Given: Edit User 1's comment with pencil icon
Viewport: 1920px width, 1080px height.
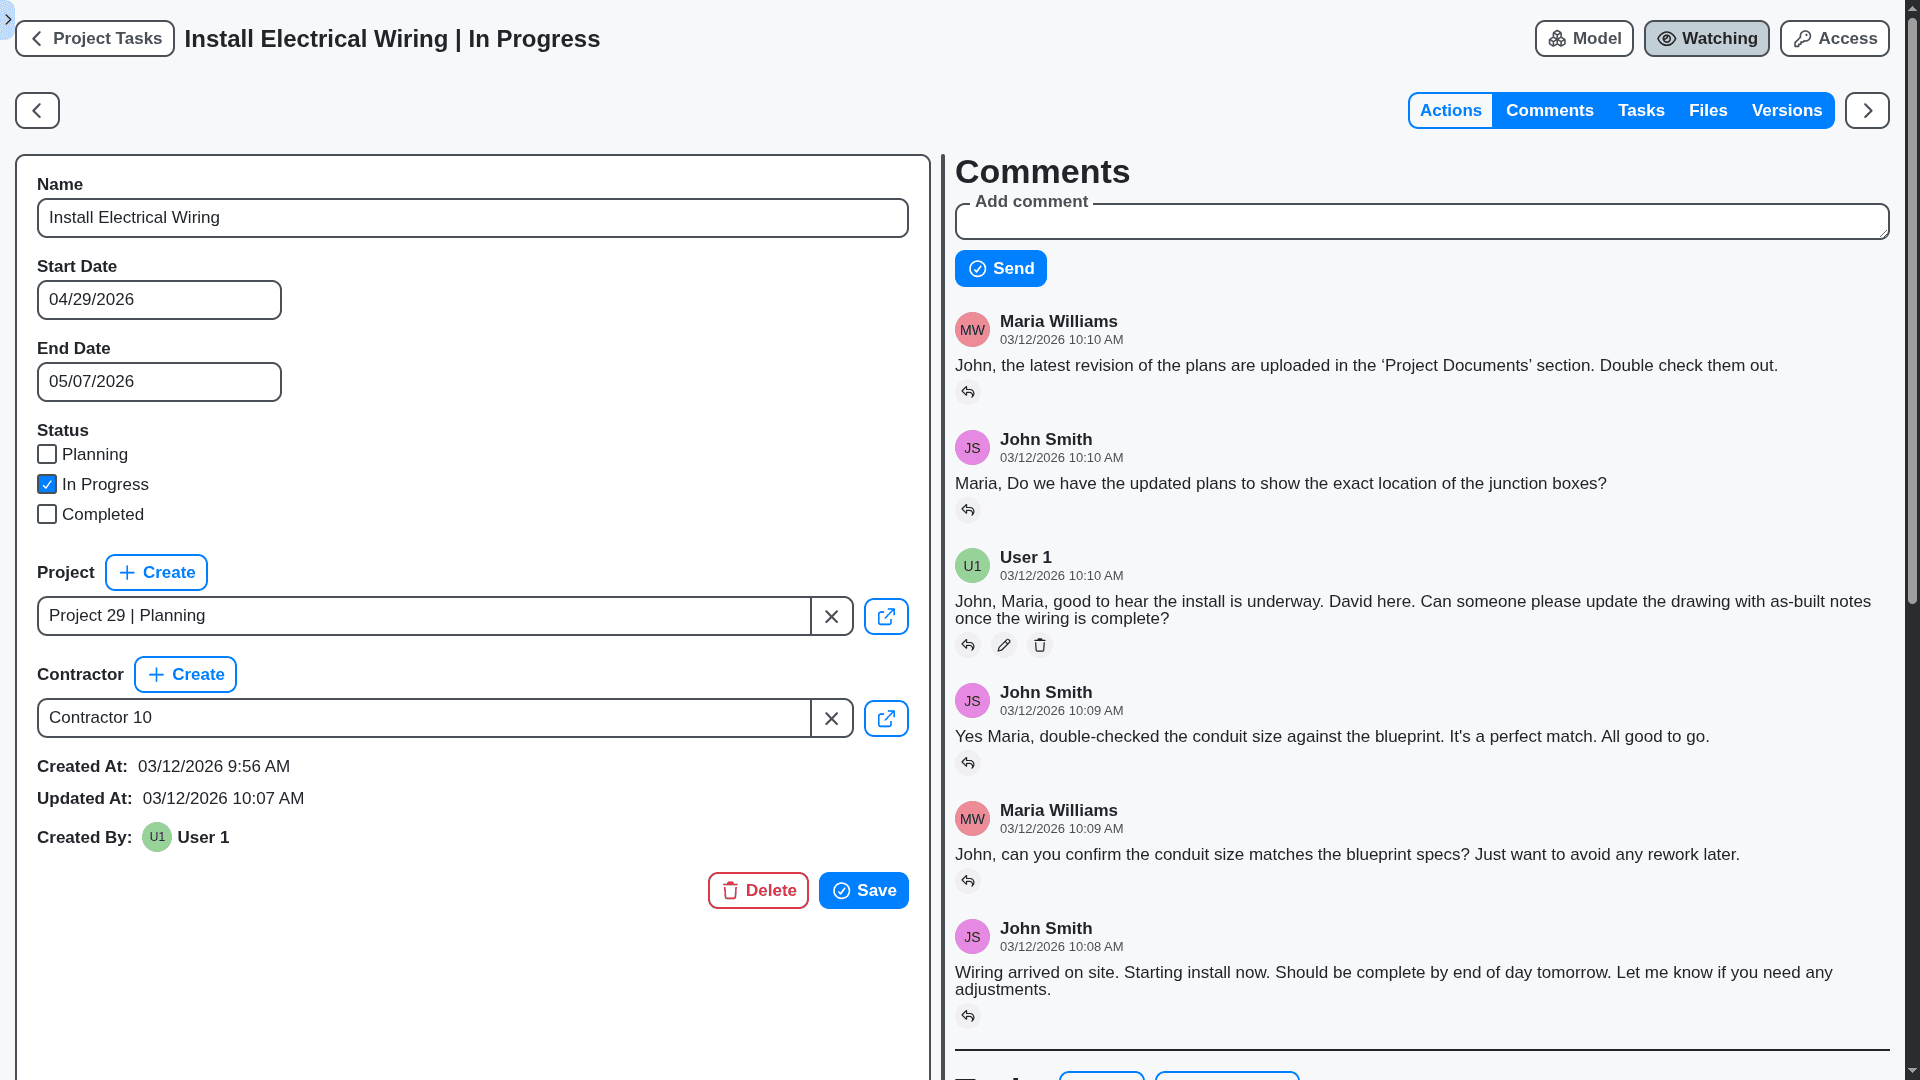Looking at the screenshot, I should click(x=1004, y=645).
